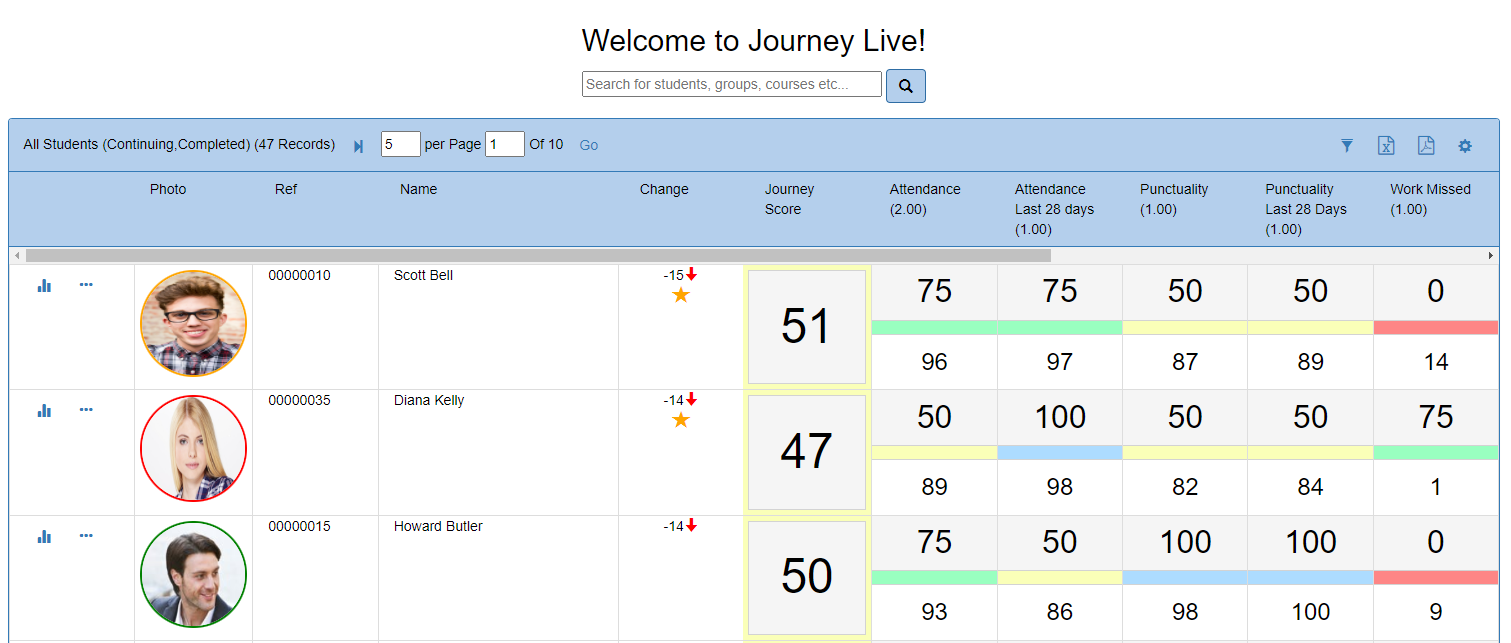This screenshot has width=1511, height=643.
Task: Click reference number 00000010
Action: pyautogui.click(x=299, y=275)
